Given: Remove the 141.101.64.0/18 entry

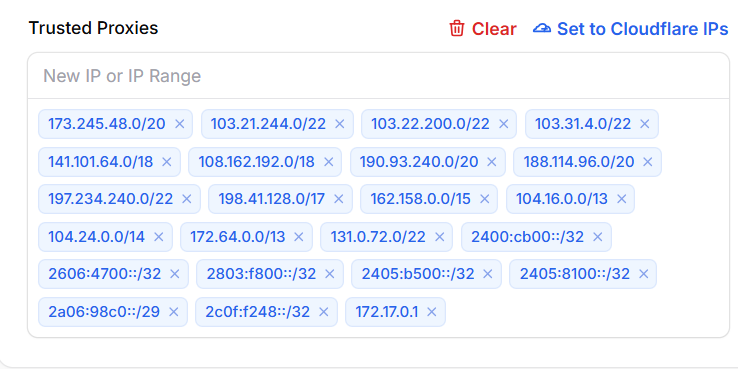Looking at the screenshot, I should pos(167,162).
